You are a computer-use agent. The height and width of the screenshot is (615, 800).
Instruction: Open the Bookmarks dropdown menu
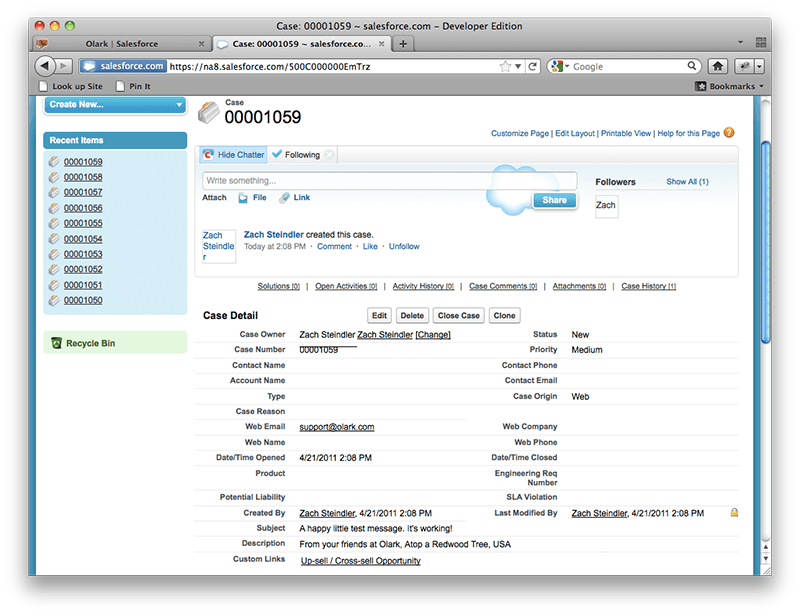click(x=729, y=86)
